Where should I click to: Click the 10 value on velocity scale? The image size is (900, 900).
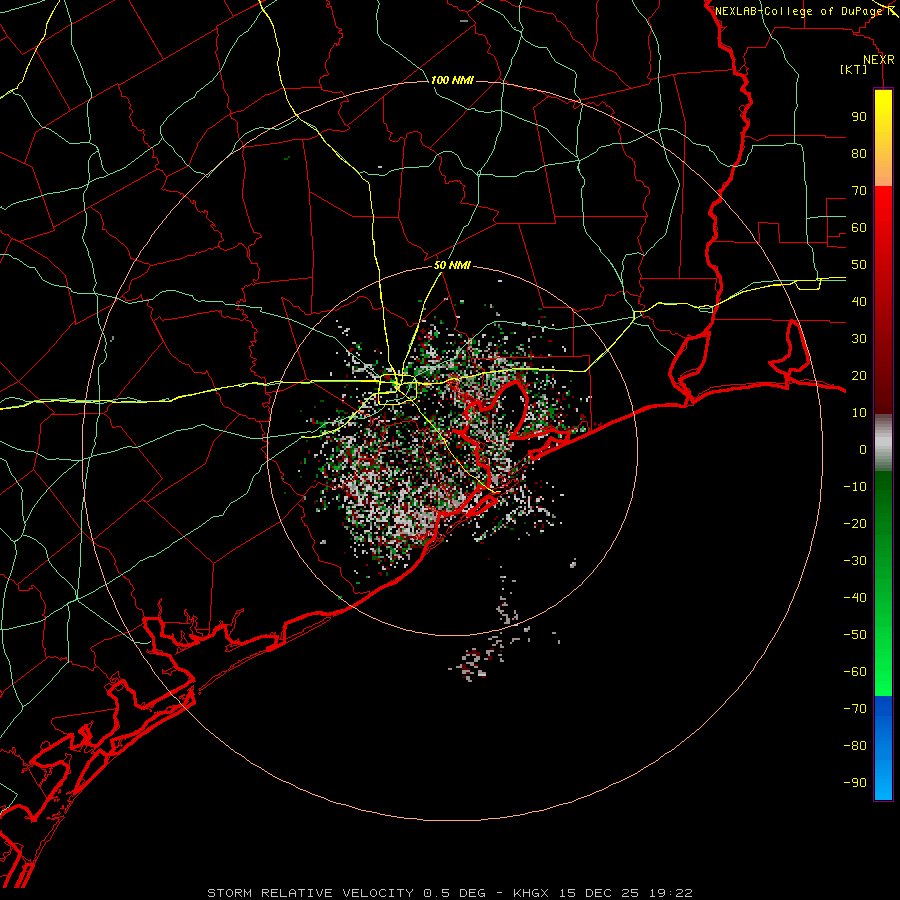pyautogui.click(x=859, y=413)
